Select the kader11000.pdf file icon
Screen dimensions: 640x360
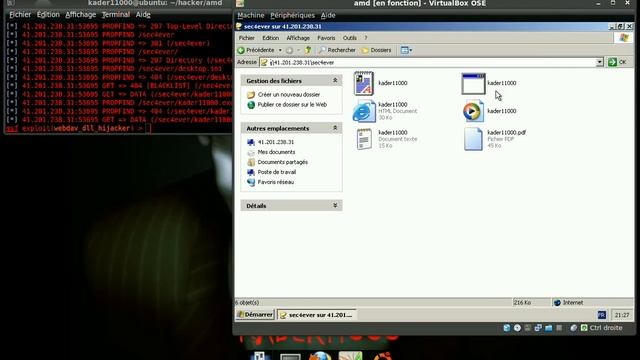pyautogui.click(x=473, y=139)
